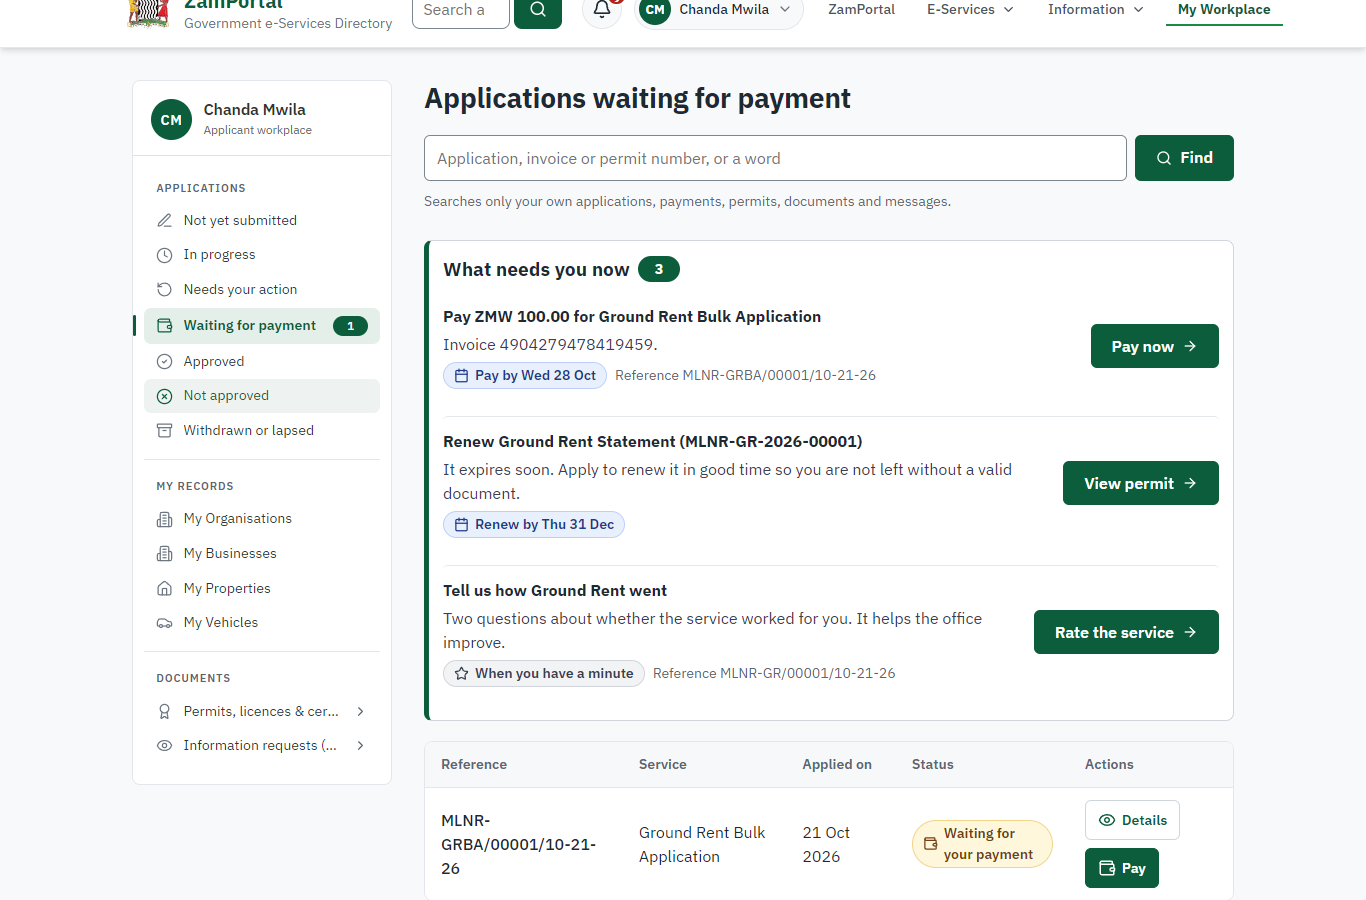Focus the header Search a field
This screenshot has height=900, width=1366.
click(x=461, y=10)
